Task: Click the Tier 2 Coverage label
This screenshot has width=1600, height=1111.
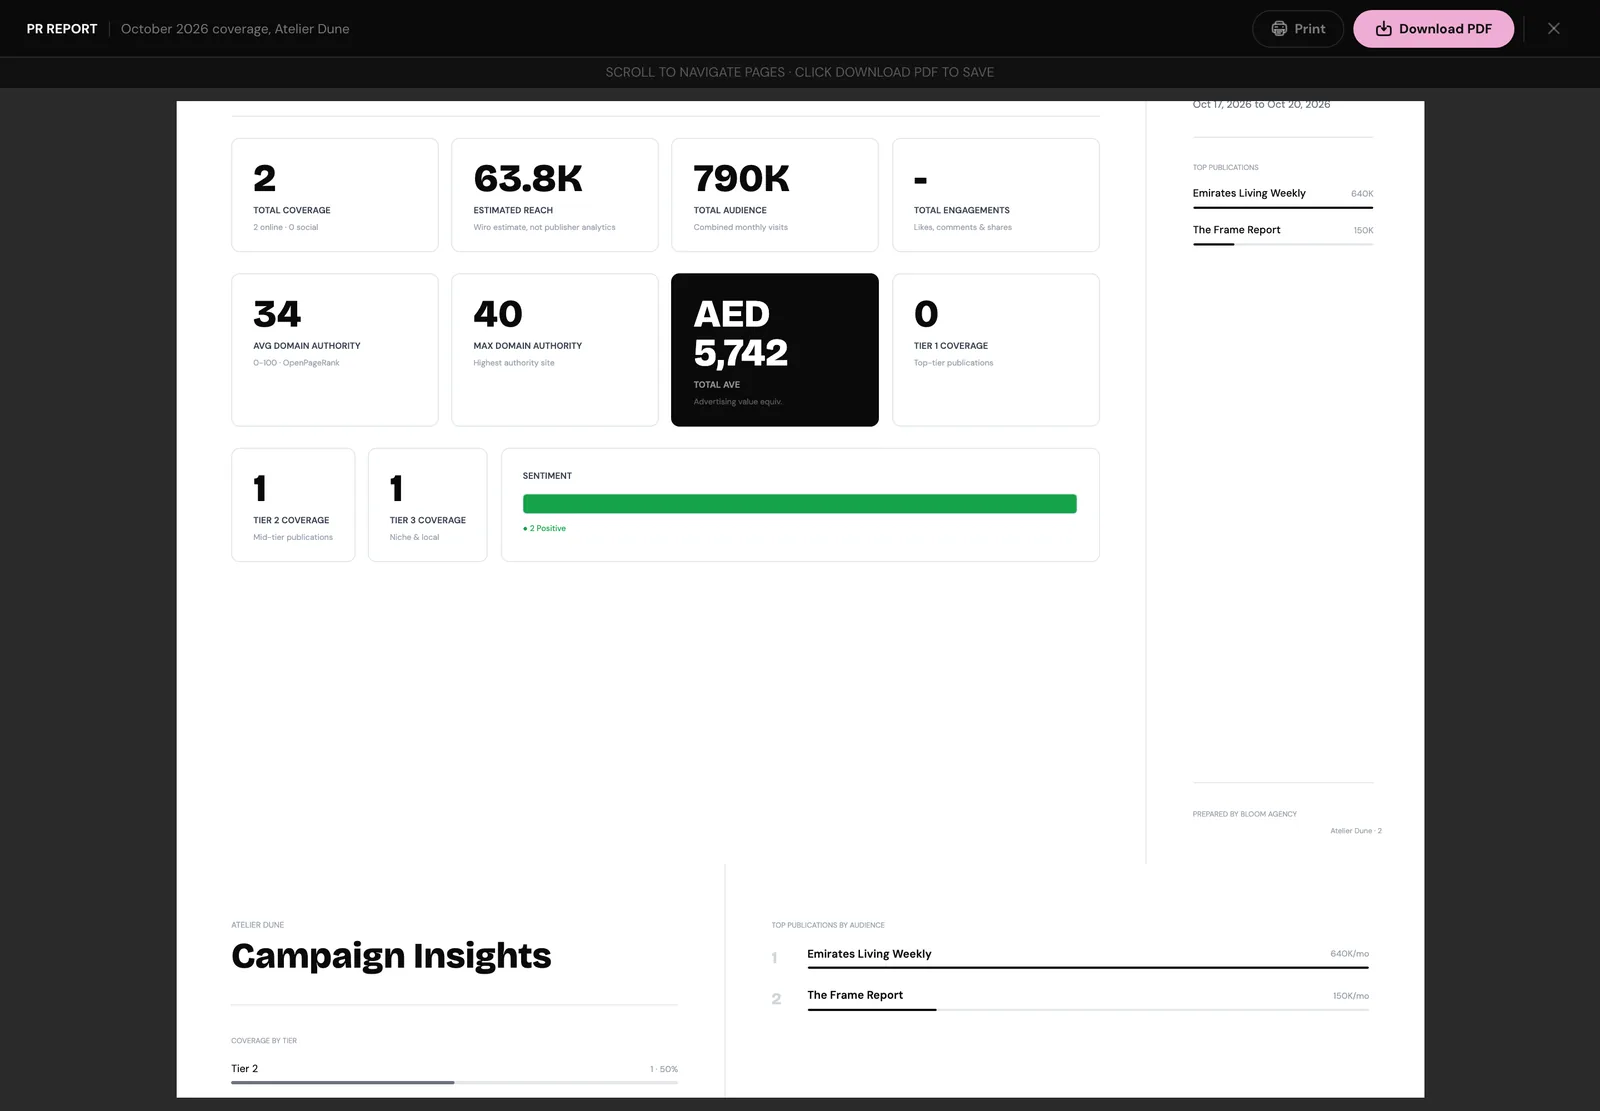Action: tap(291, 520)
